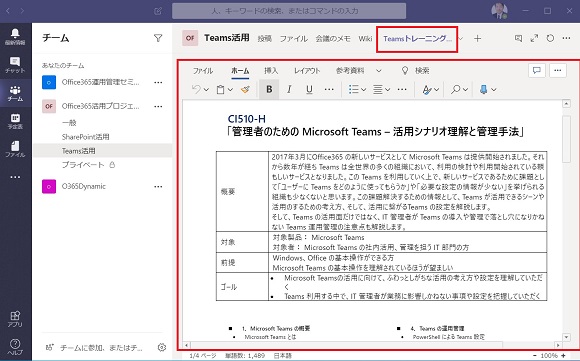
Task: Open the 会議のメモ tab
Action: click(333, 38)
